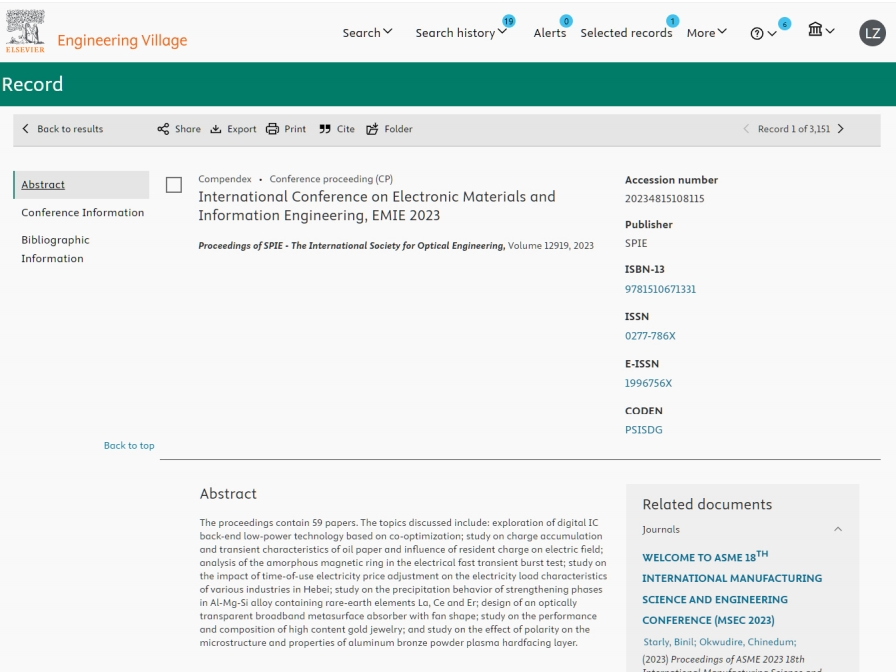Jump to Conference Information section
This screenshot has width=896, height=672.
click(83, 212)
